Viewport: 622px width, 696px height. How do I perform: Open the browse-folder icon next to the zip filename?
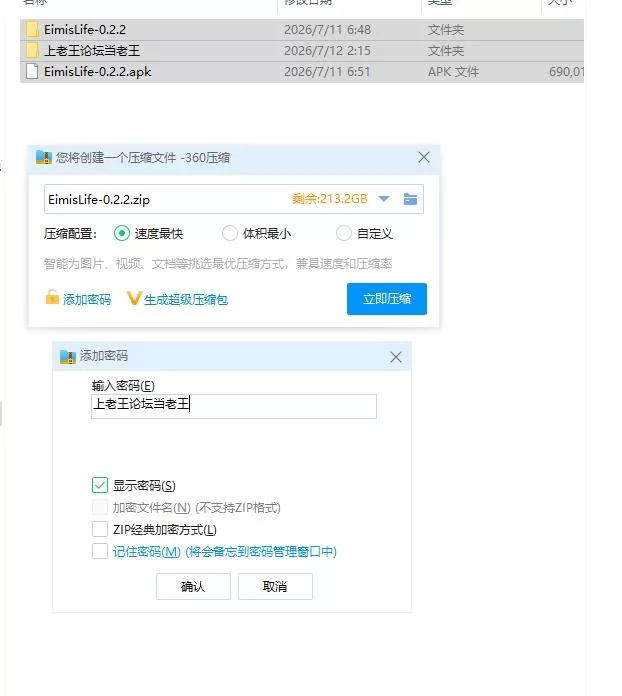pos(410,199)
